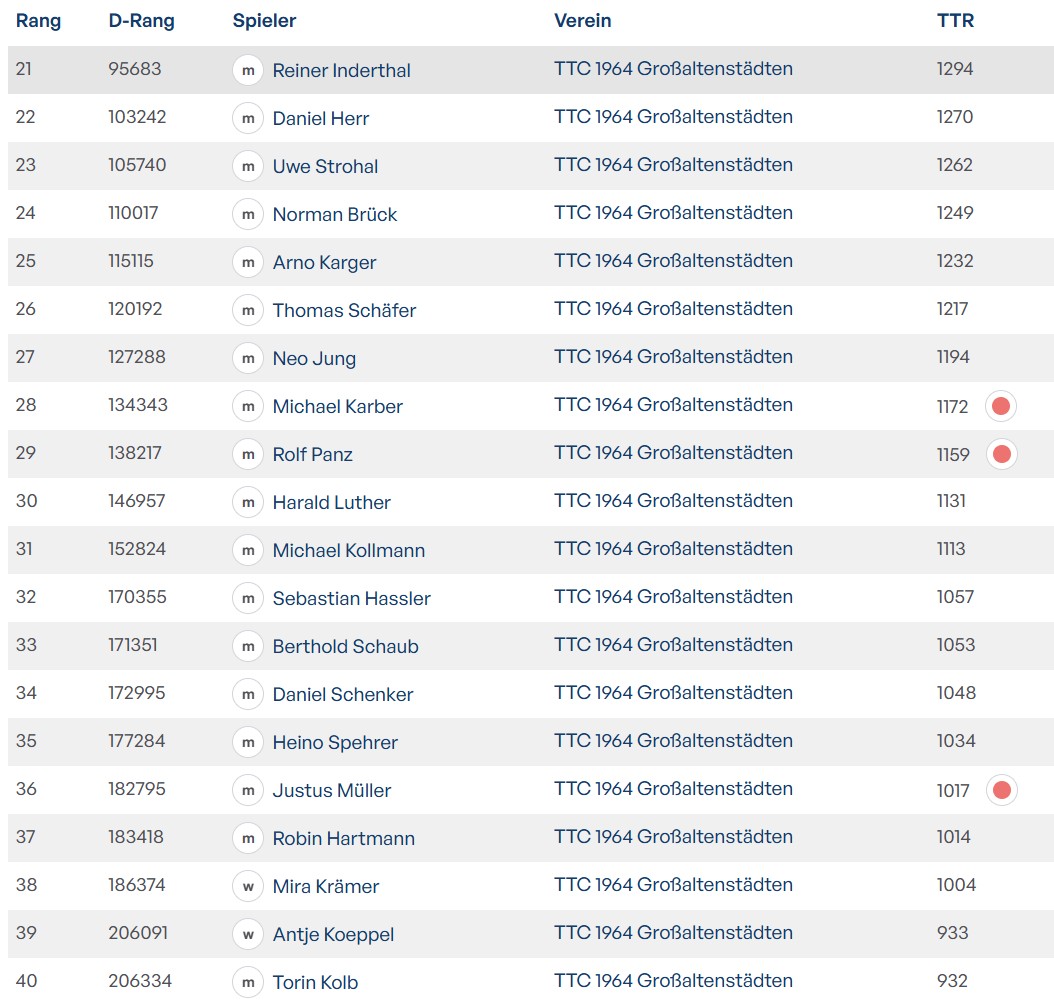Click TTR value 1034 for Heino Spehrer
The image size is (1054, 1004).
point(956,741)
